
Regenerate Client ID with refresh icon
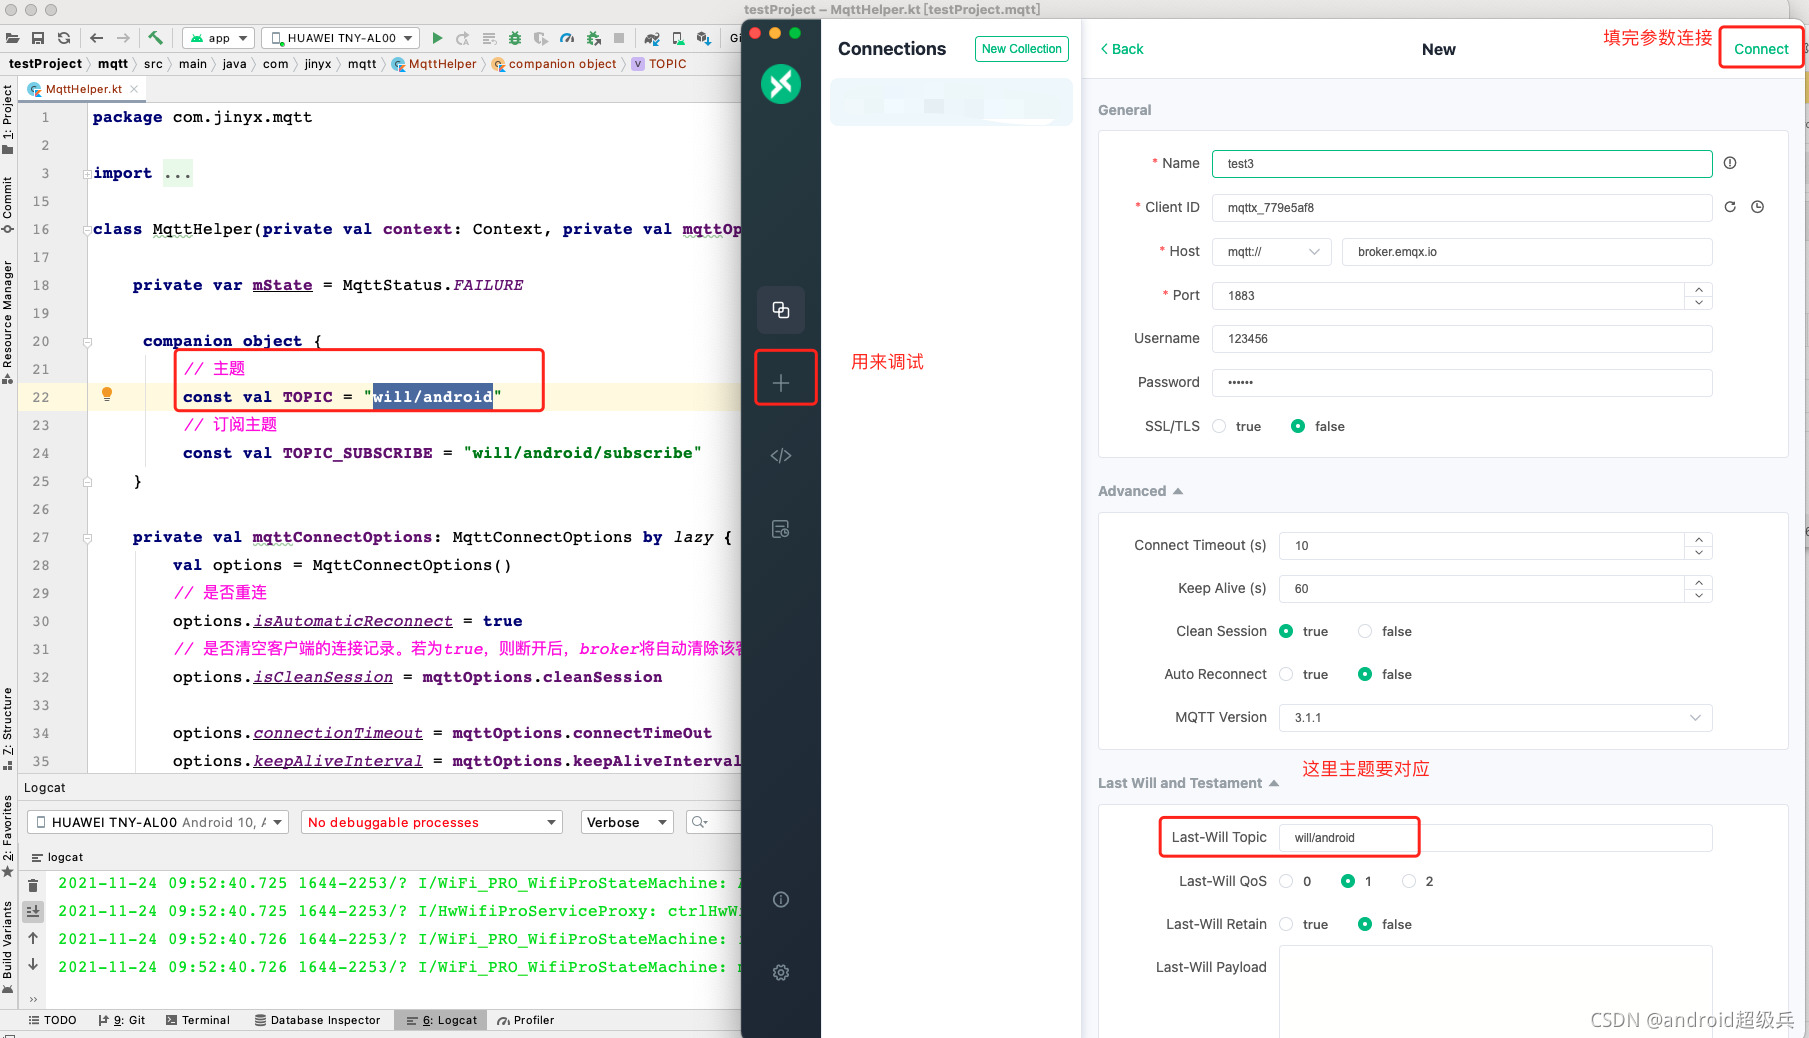tap(1730, 207)
